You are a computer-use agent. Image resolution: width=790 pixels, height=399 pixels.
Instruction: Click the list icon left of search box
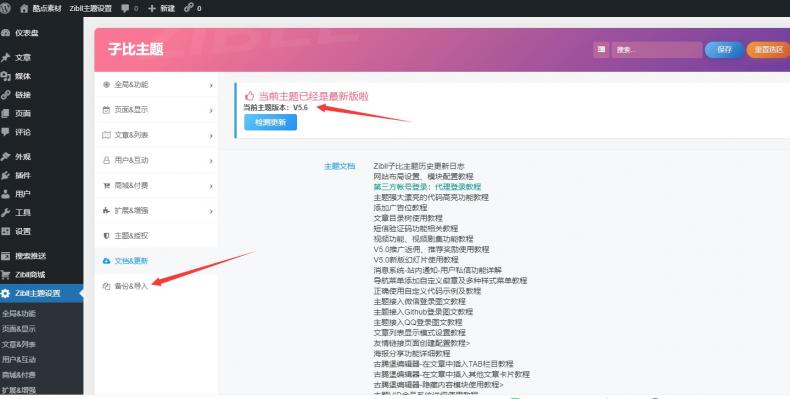pos(601,49)
